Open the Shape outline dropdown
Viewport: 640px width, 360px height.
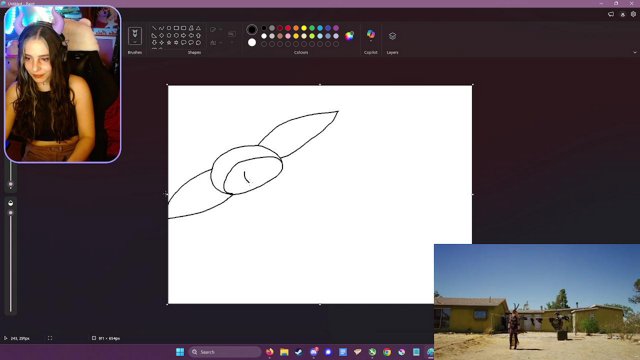pos(216,29)
